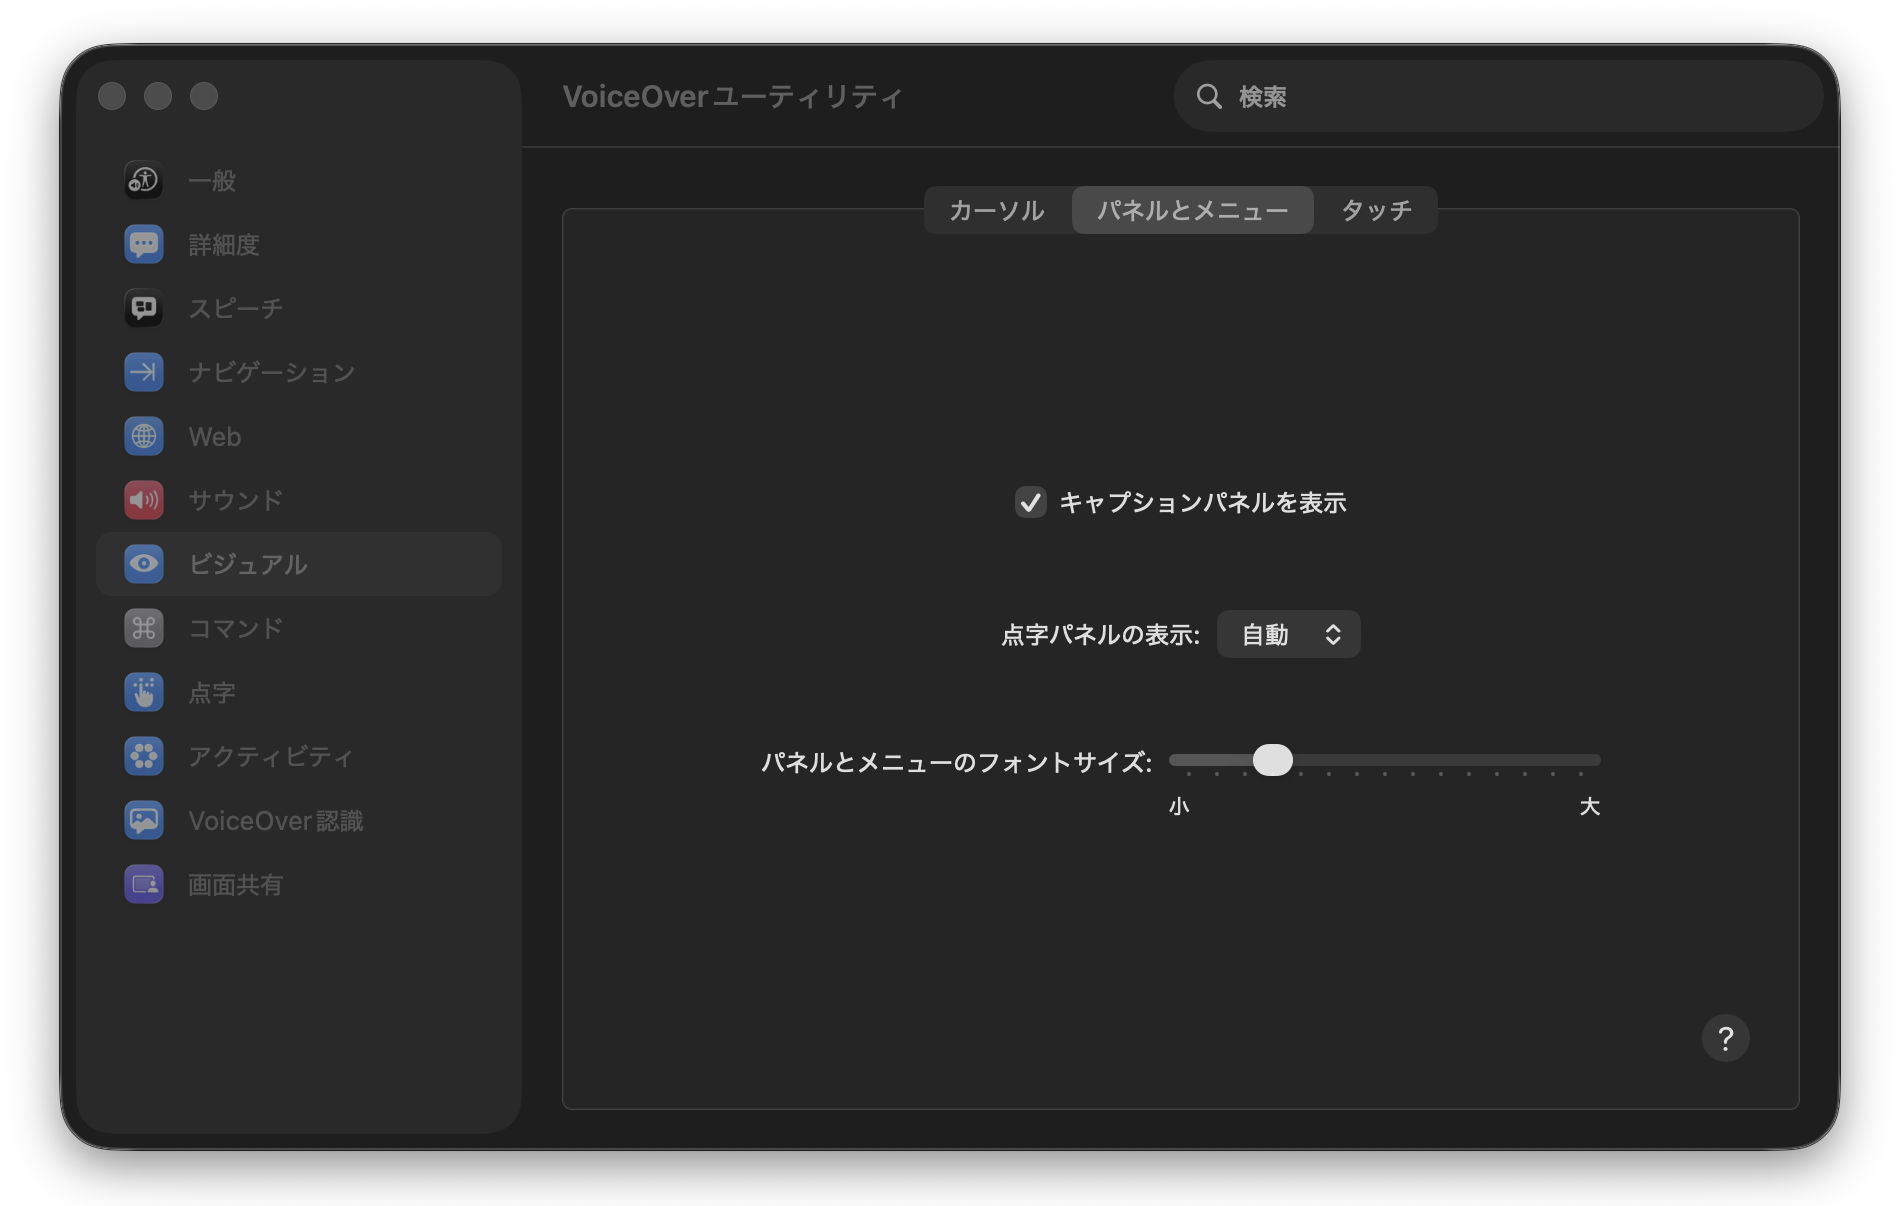Select the Web globe icon
1900x1206 pixels.
pos(144,436)
